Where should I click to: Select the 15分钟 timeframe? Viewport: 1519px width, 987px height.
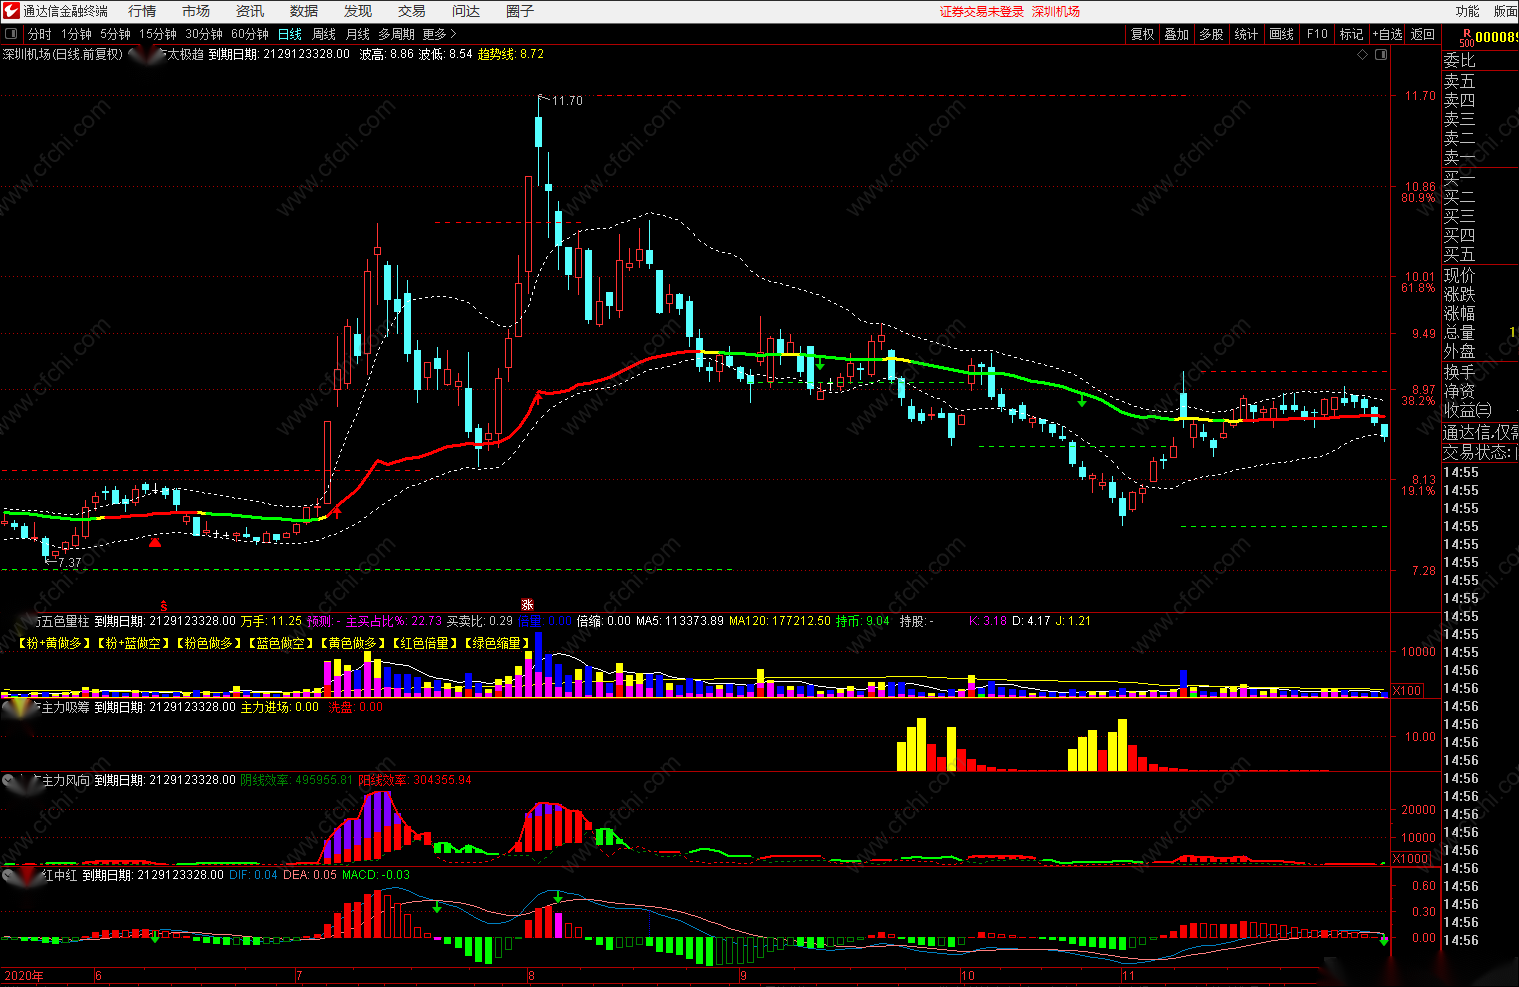pos(158,34)
